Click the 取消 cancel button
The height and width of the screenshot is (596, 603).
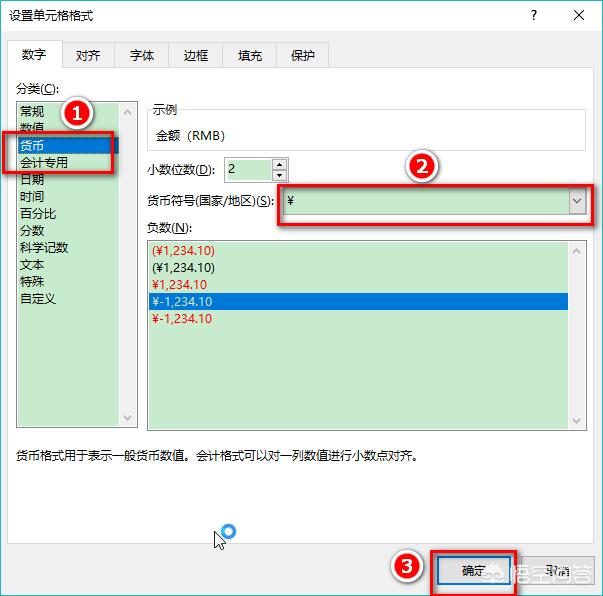tap(557, 570)
